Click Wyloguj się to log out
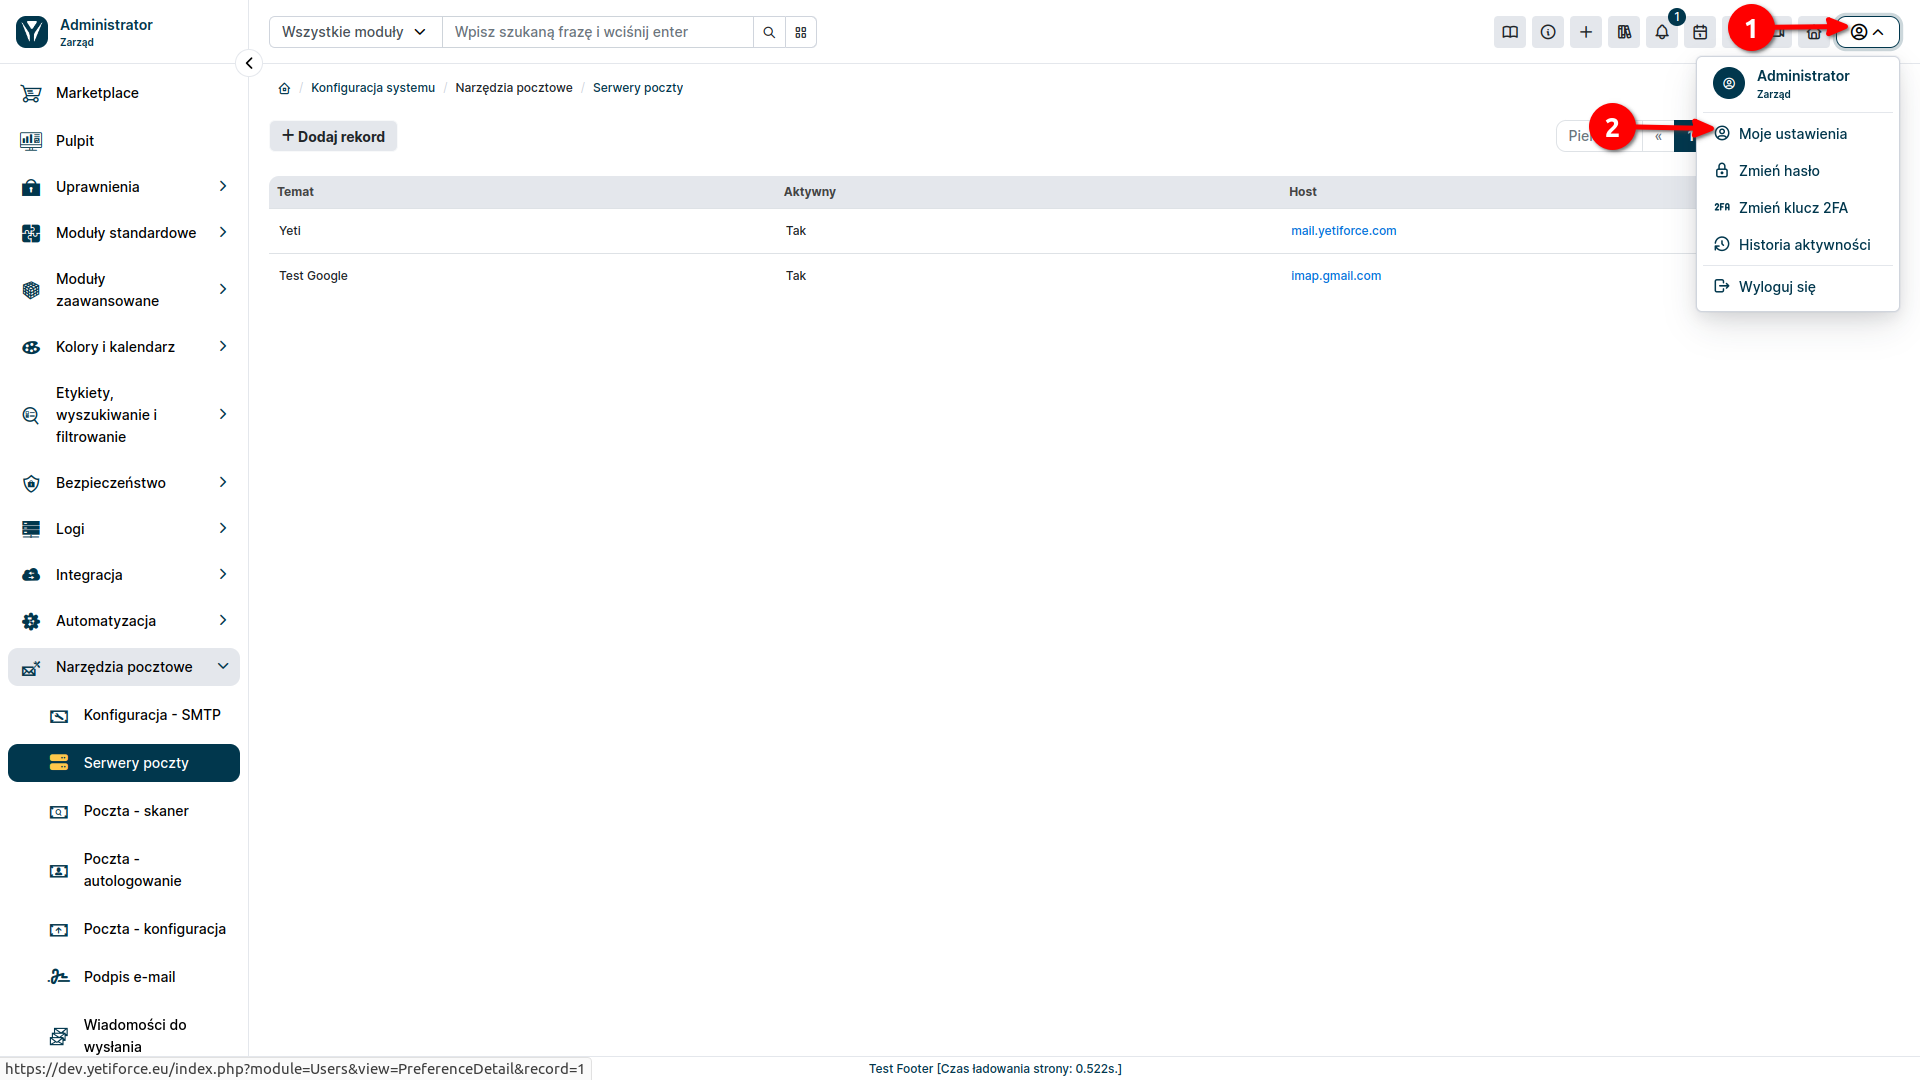The width and height of the screenshot is (1920, 1080). click(1778, 286)
